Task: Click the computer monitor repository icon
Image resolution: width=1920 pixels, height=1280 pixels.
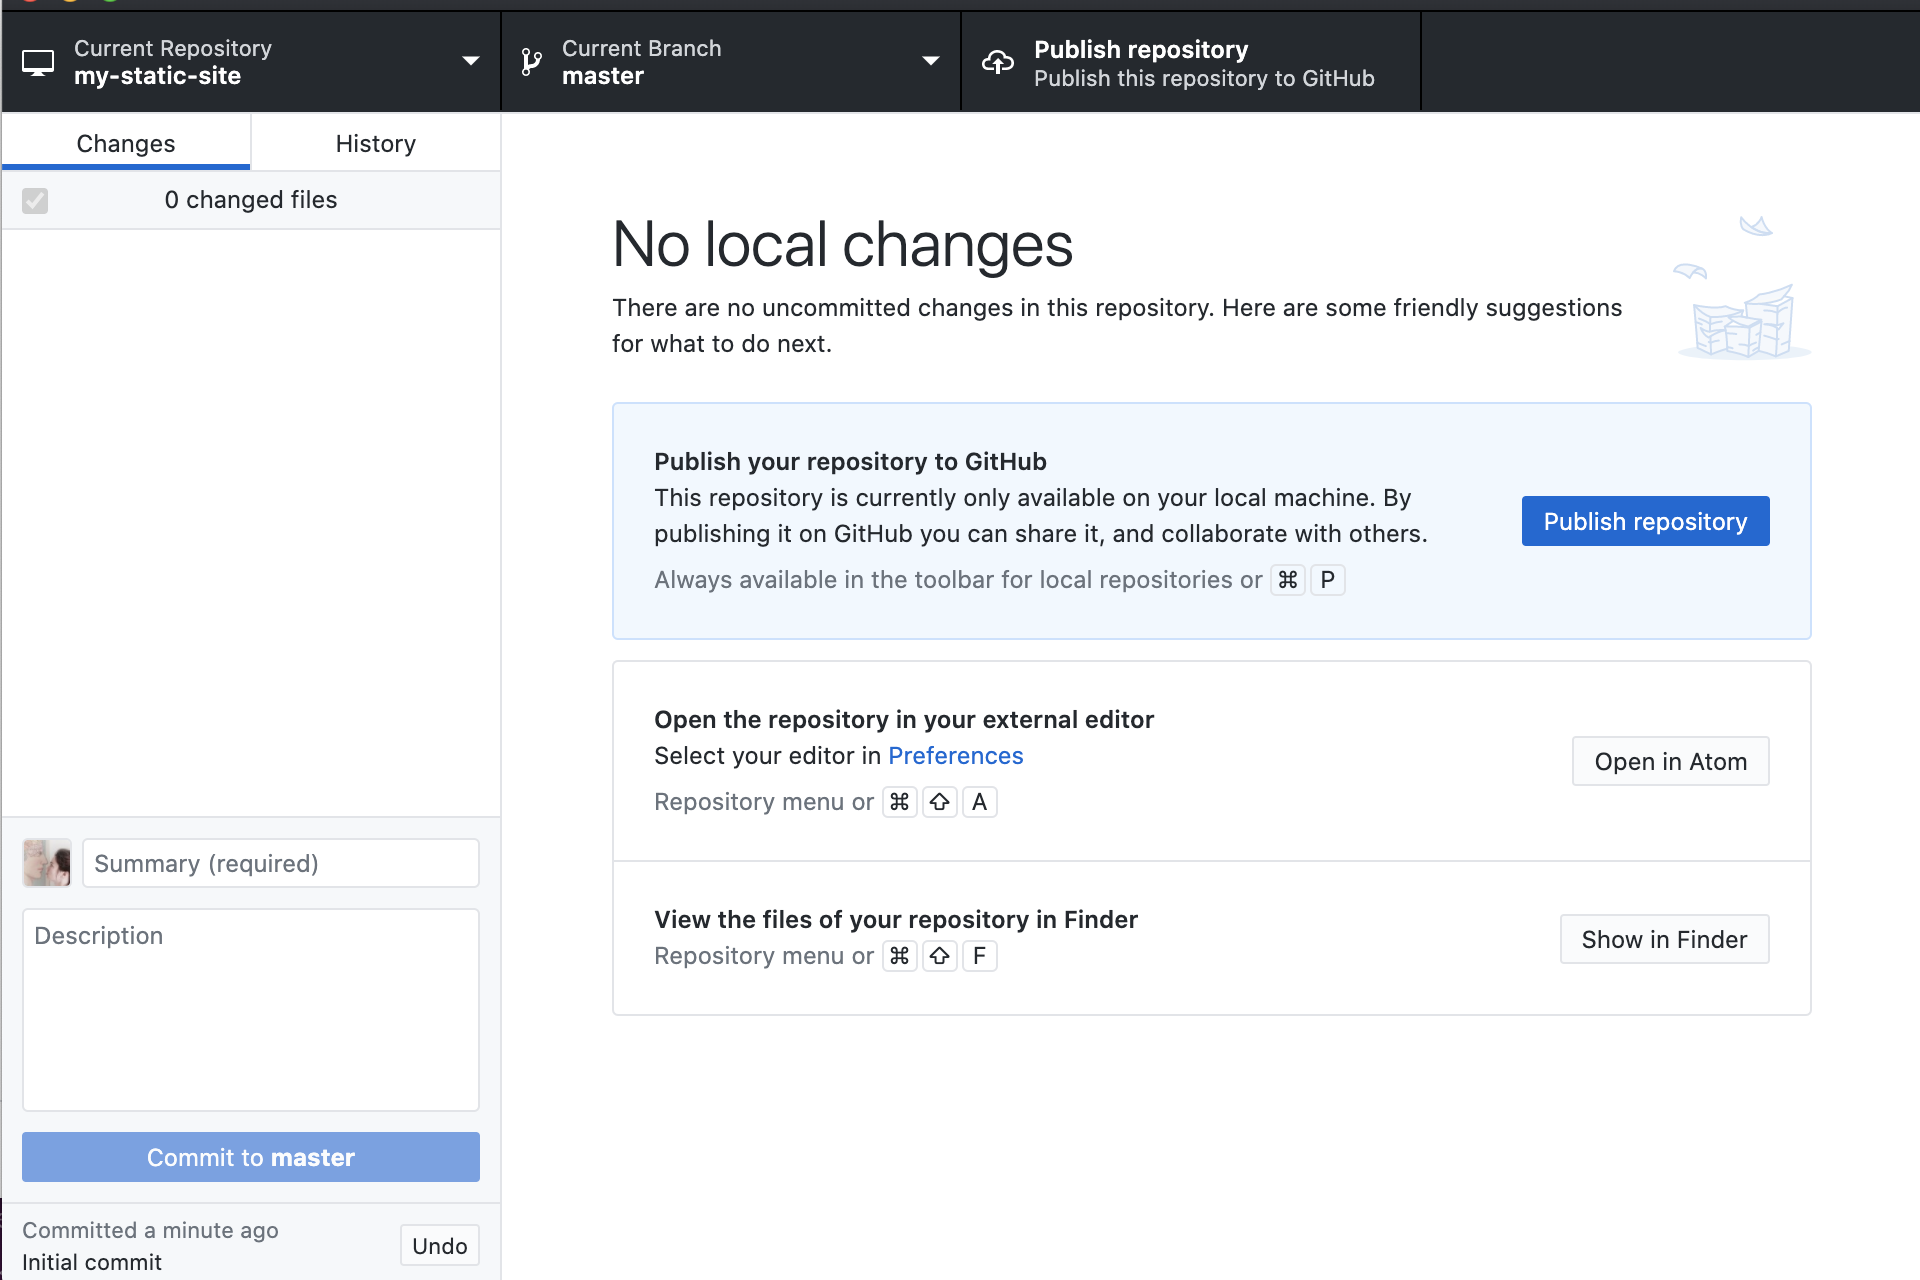Action: tap(38, 63)
